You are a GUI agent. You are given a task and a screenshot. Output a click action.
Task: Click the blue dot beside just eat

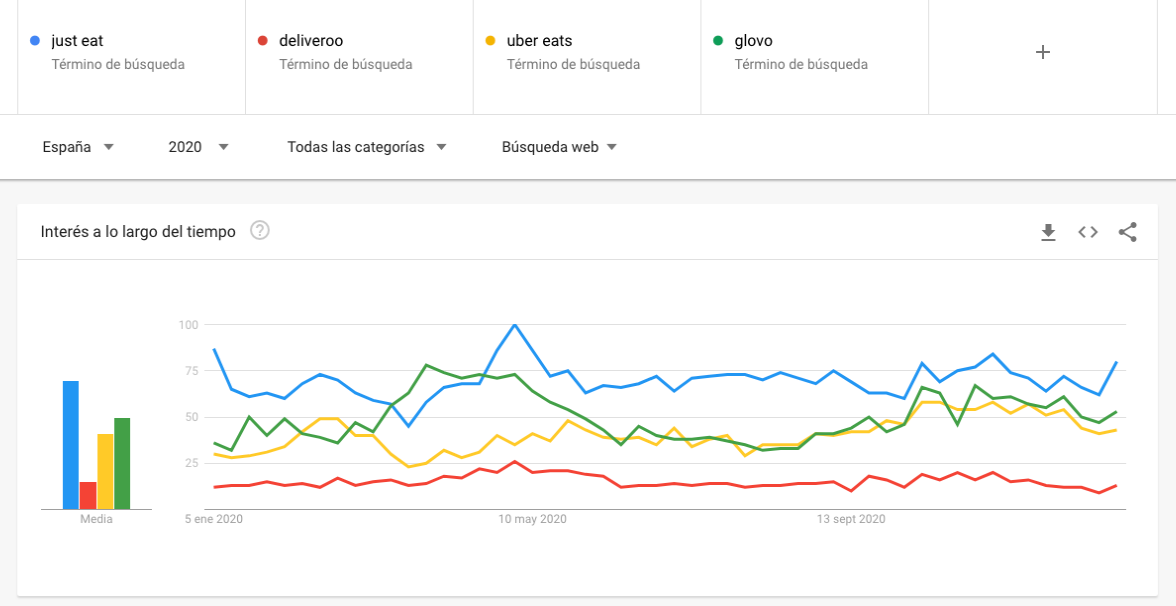(x=36, y=41)
